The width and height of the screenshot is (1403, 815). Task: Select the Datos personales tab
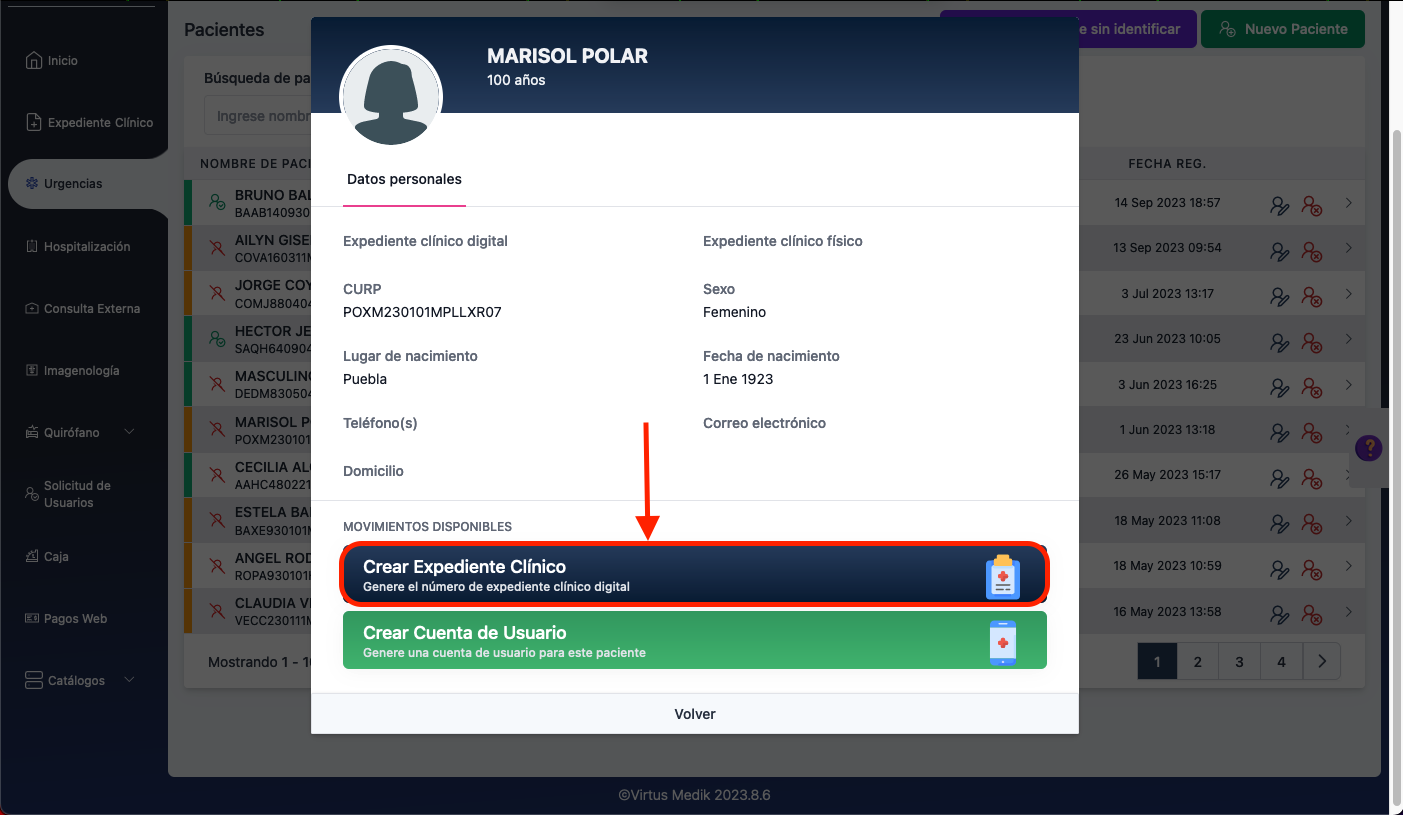pyautogui.click(x=404, y=180)
